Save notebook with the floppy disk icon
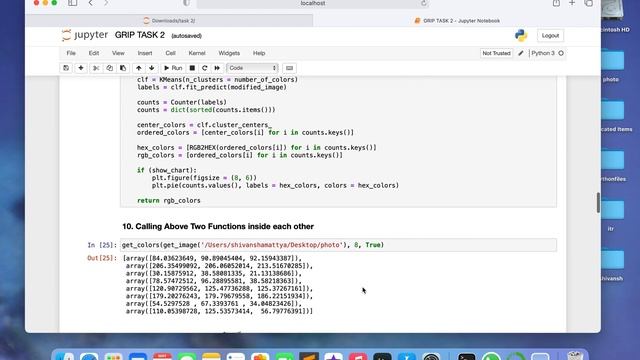 point(66,68)
